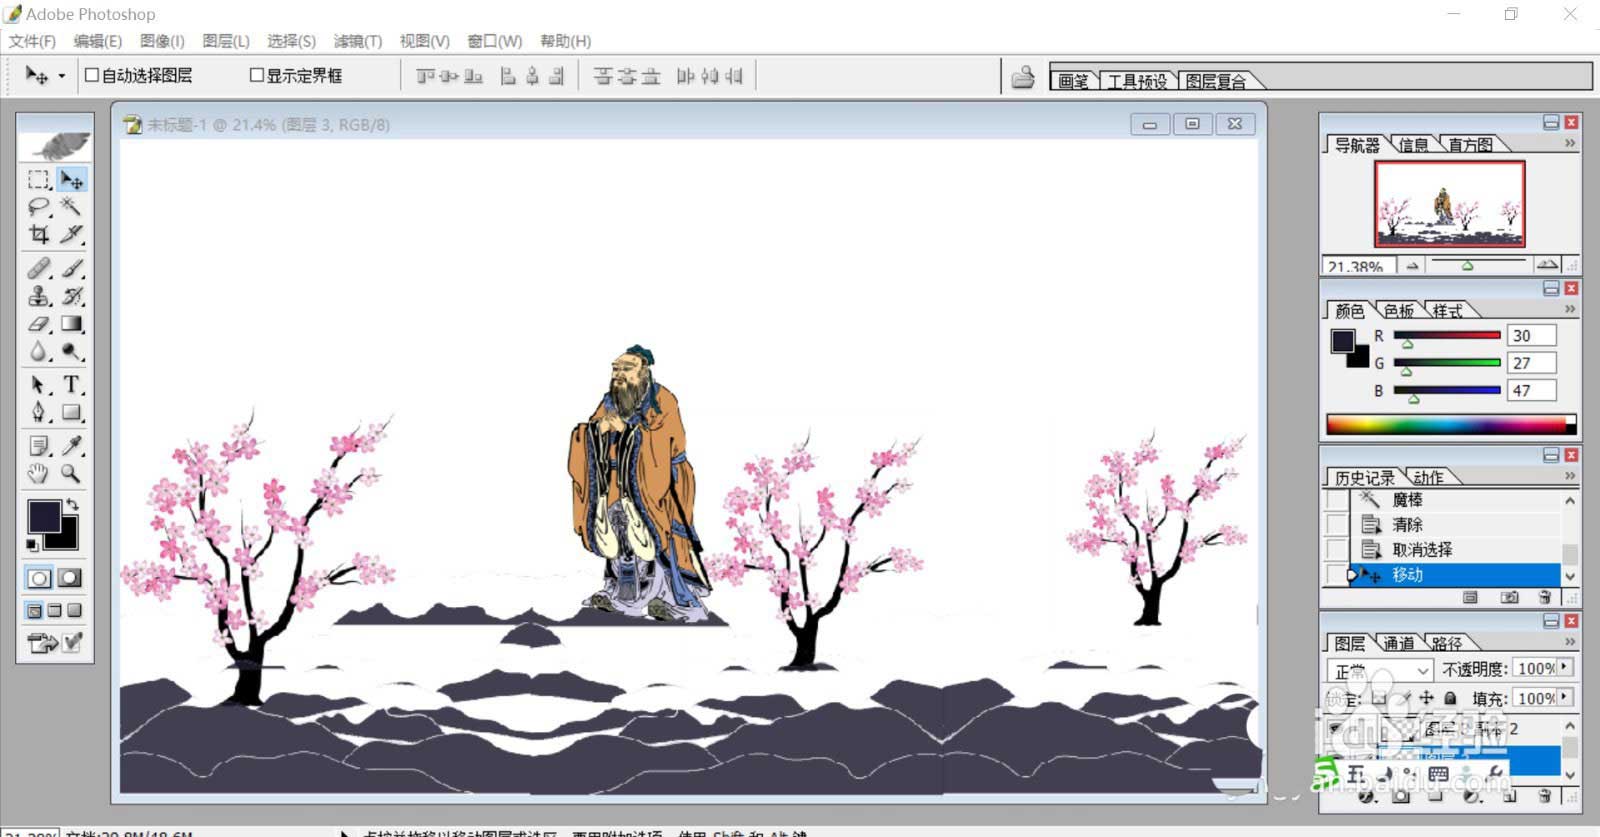This screenshot has width=1600, height=837.
Task: Select the 移动 history state
Action: point(1456,575)
